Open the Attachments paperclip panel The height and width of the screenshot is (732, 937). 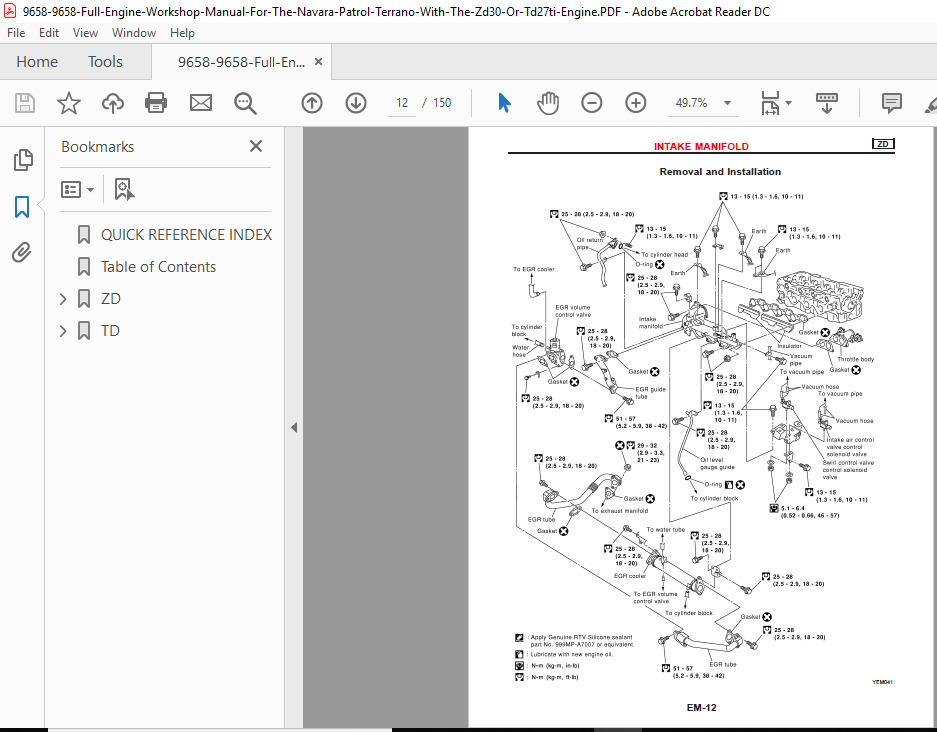[x=22, y=253]
